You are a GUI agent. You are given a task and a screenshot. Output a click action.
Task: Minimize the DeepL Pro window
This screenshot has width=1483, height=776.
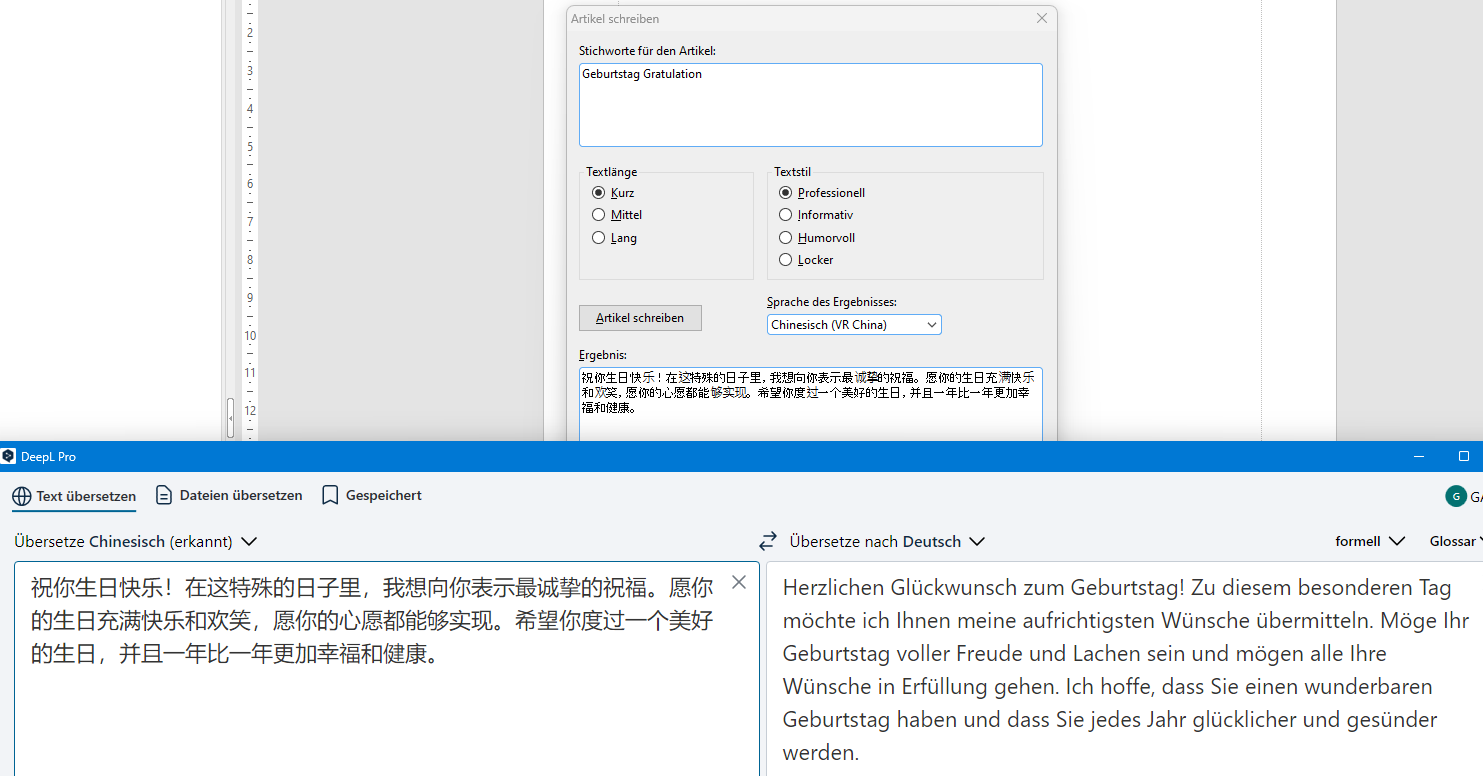point(1419,456)
